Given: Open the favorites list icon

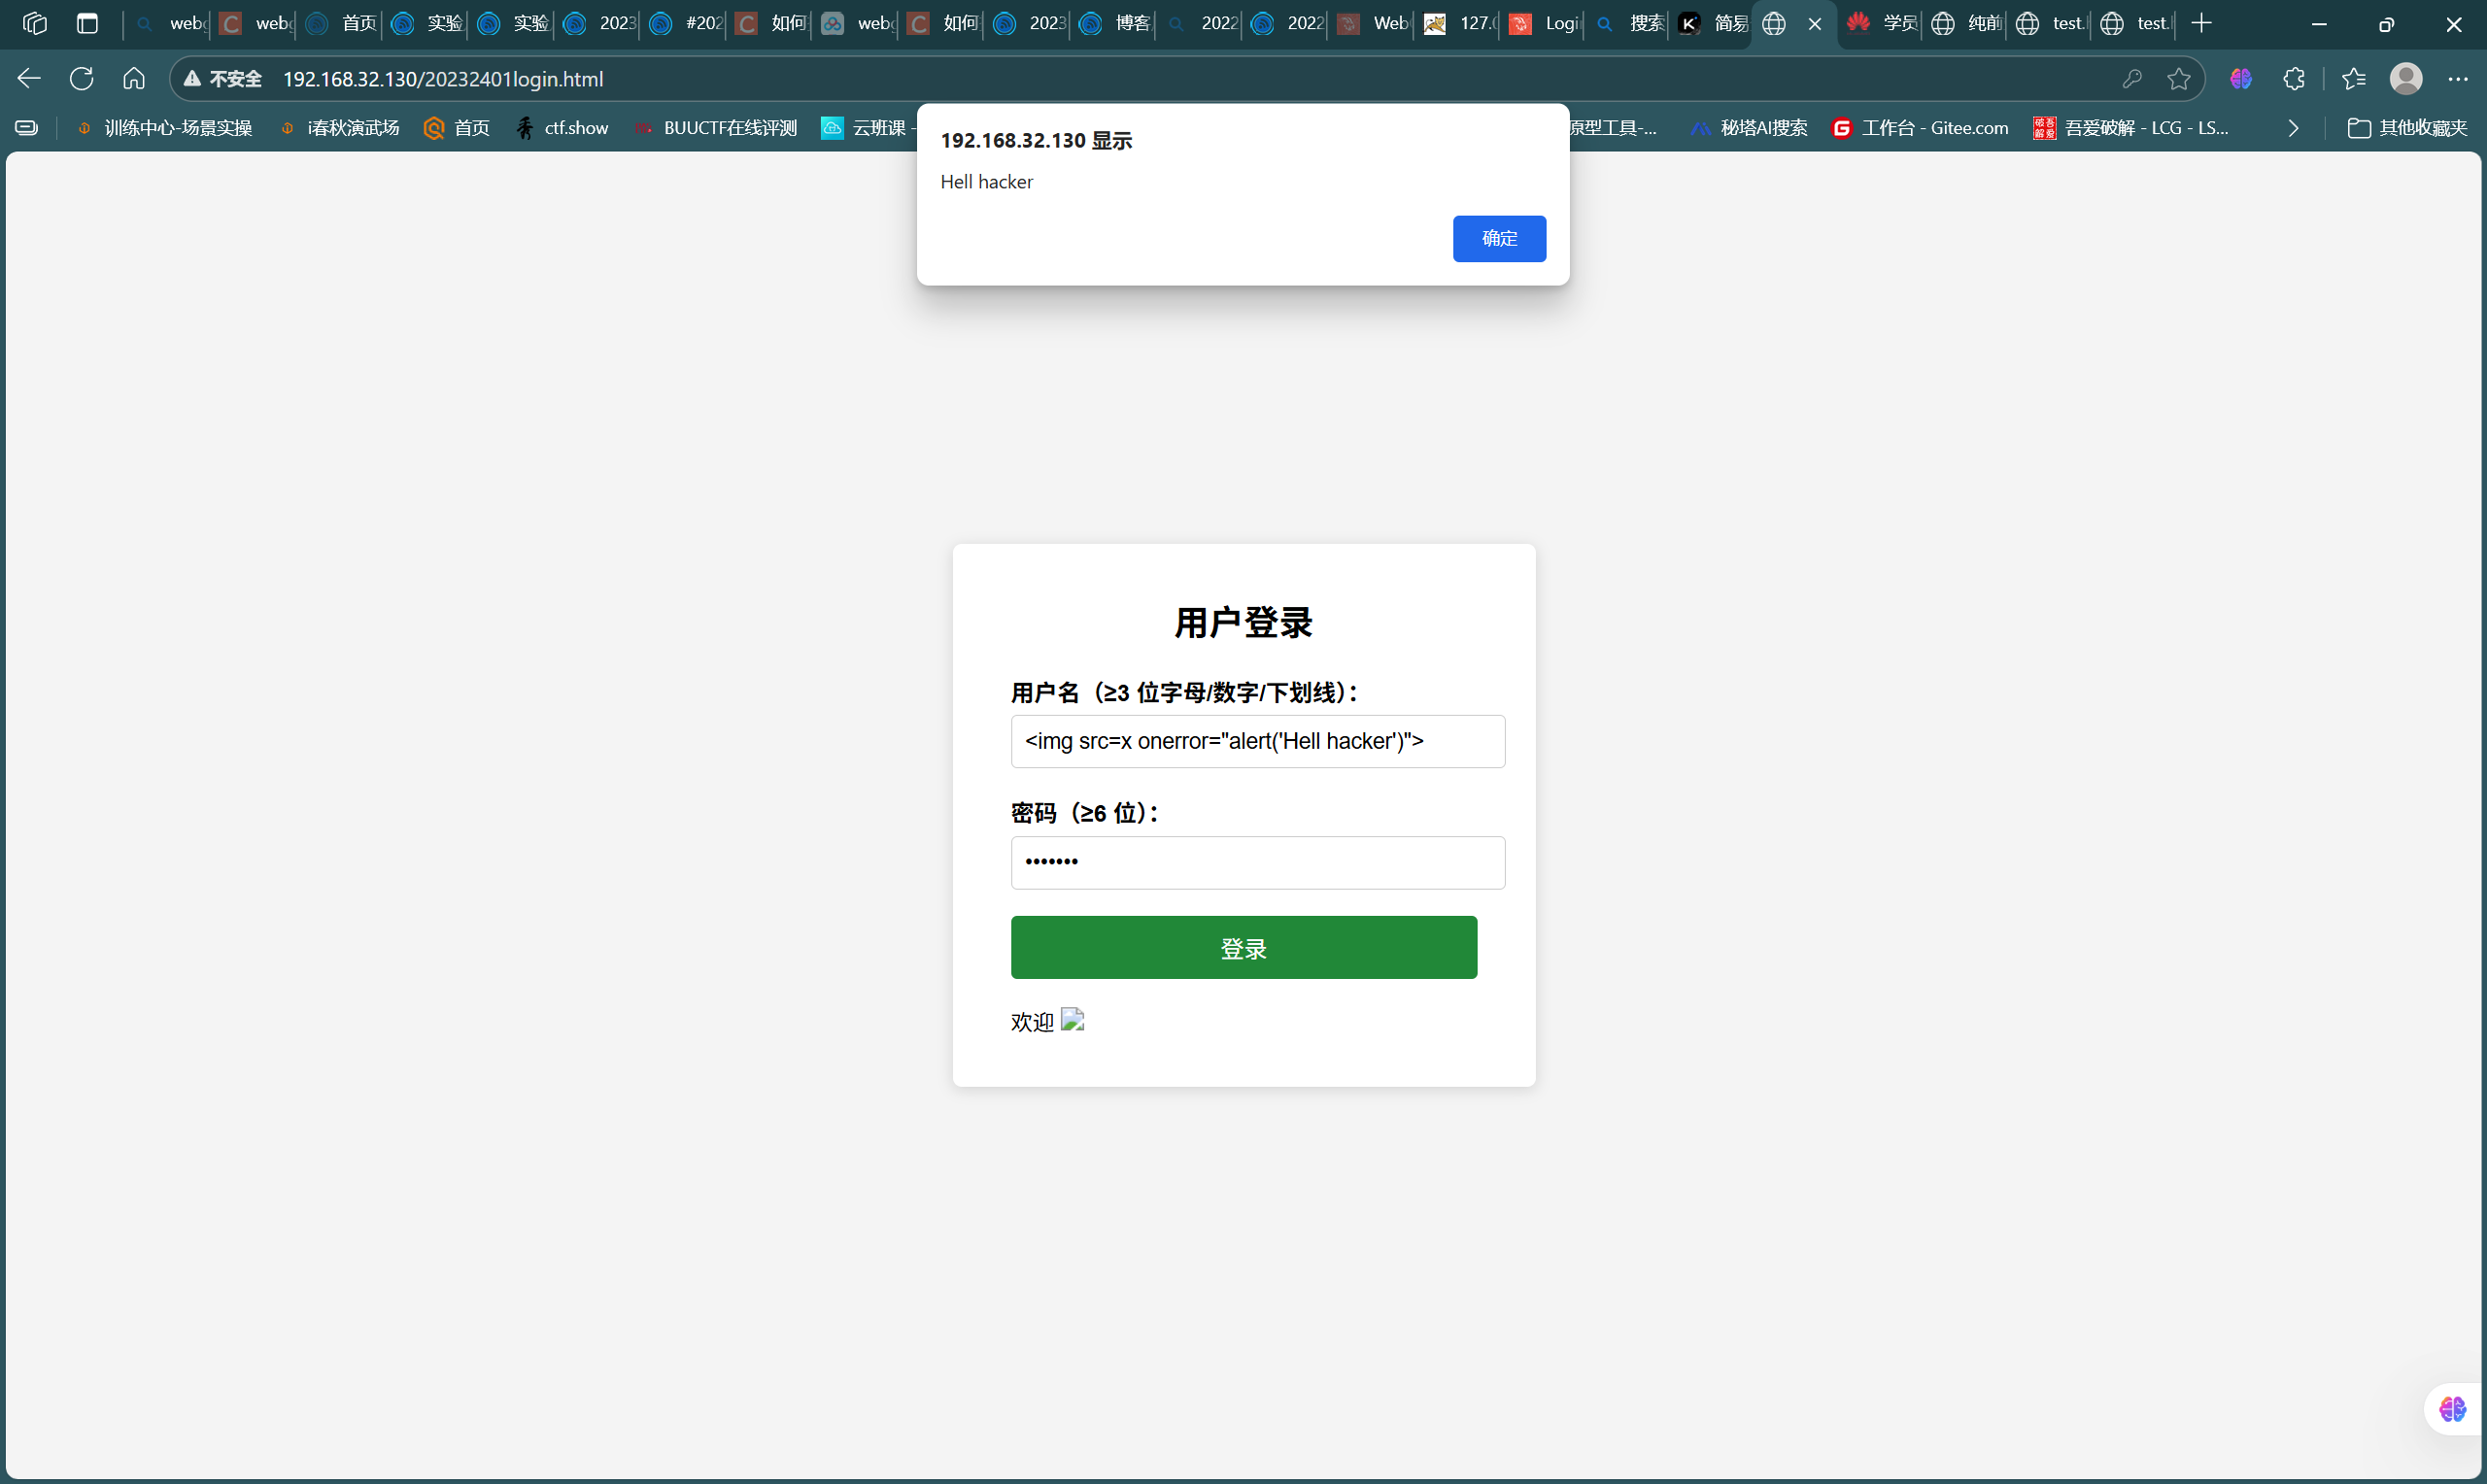Looking at the screenshot, I should pos(2354,79).
